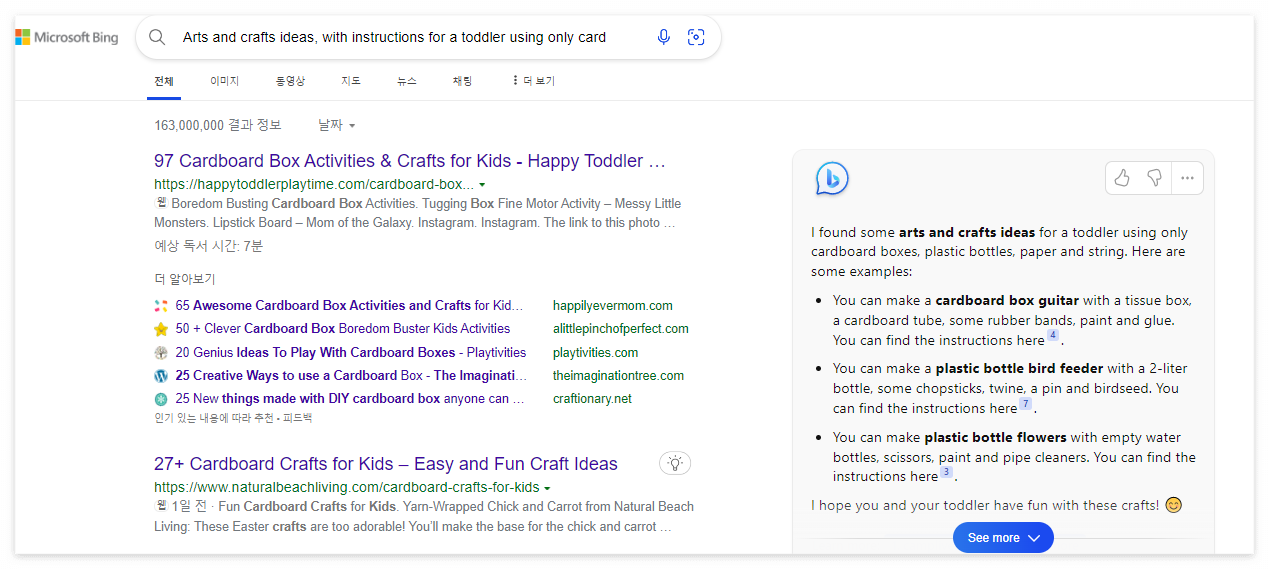Open 25 Creative Ways to use Cardboard link

(x=351, y=376)
